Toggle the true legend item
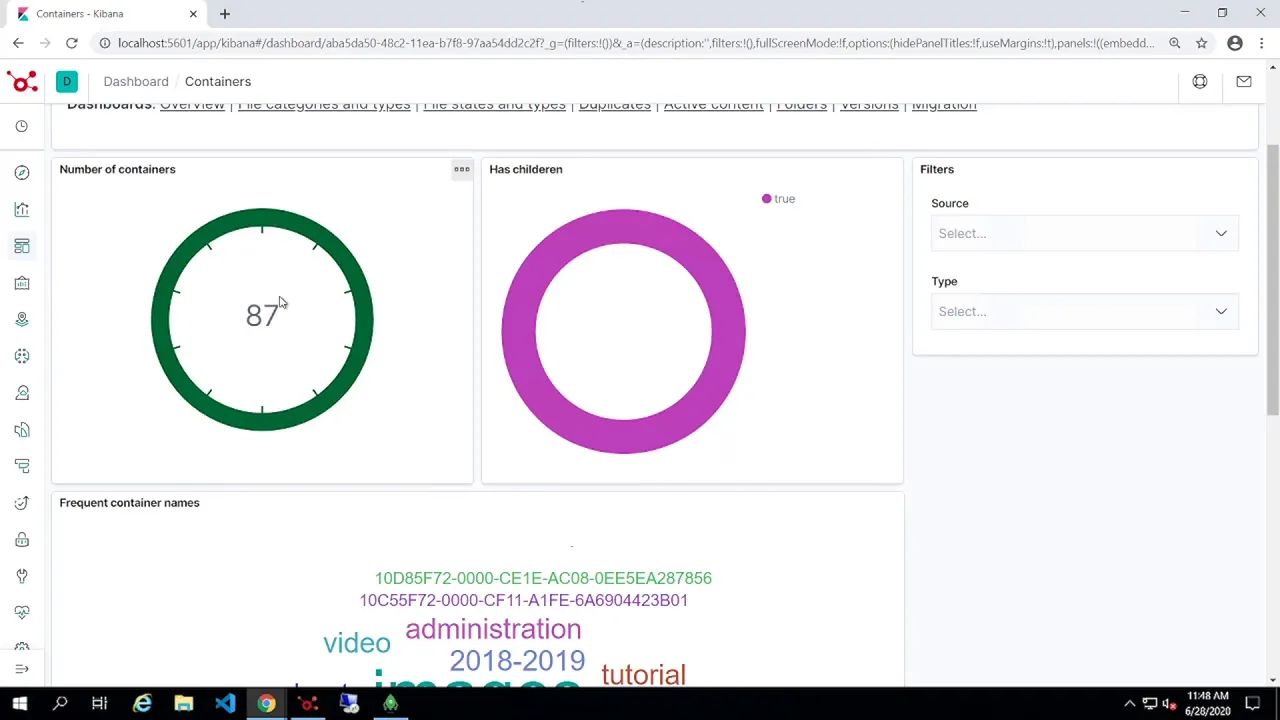1280x720 pixels. pos(779,199)
